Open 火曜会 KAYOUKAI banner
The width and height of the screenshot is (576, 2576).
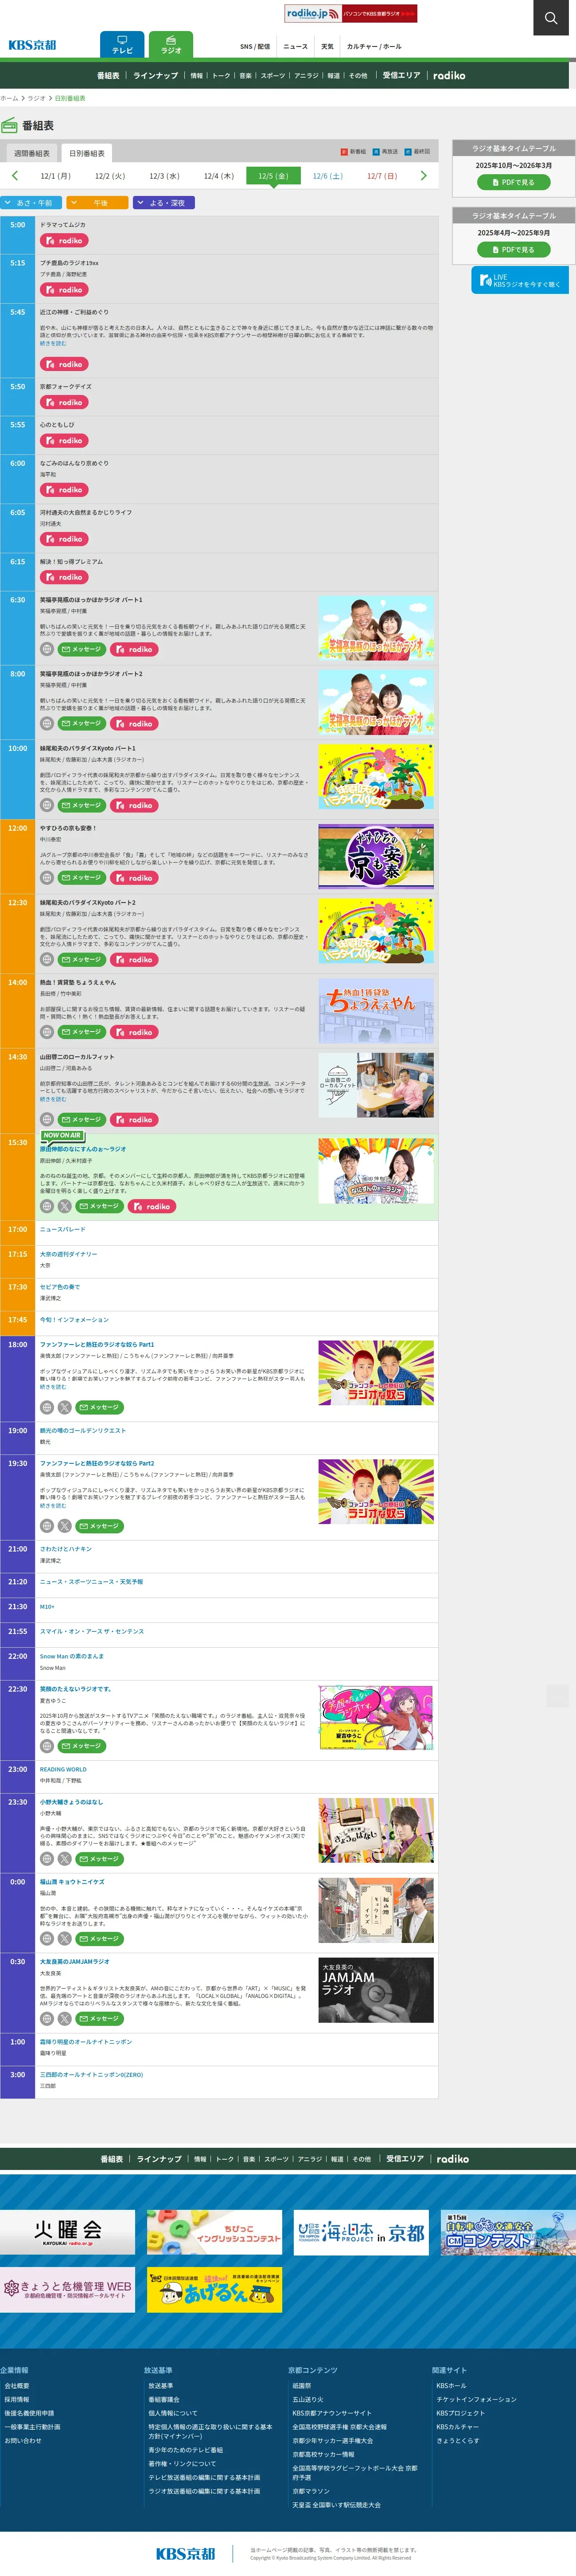click(67, 2233)
